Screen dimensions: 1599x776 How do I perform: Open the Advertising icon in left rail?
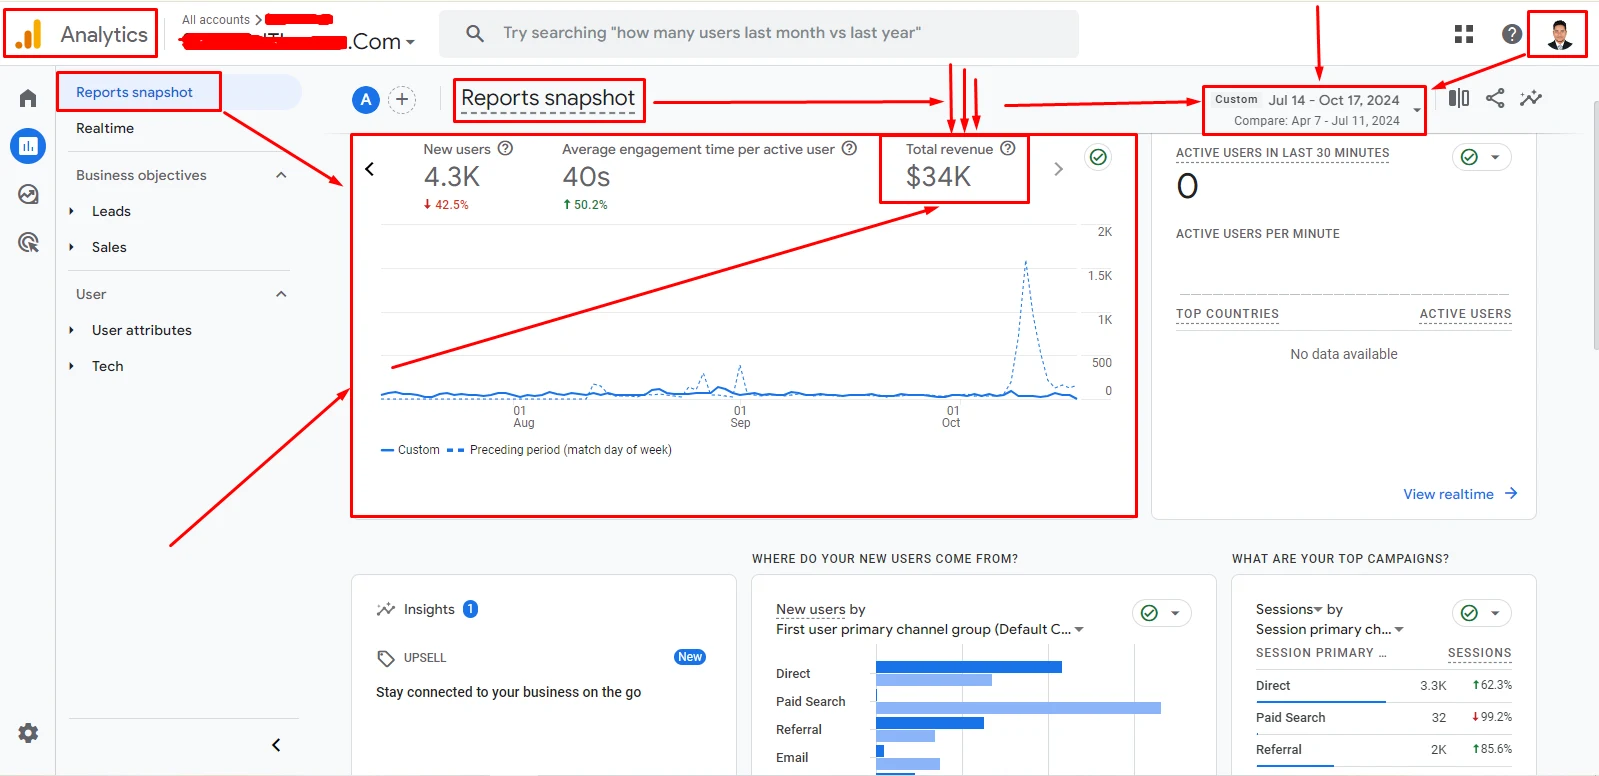28,242
